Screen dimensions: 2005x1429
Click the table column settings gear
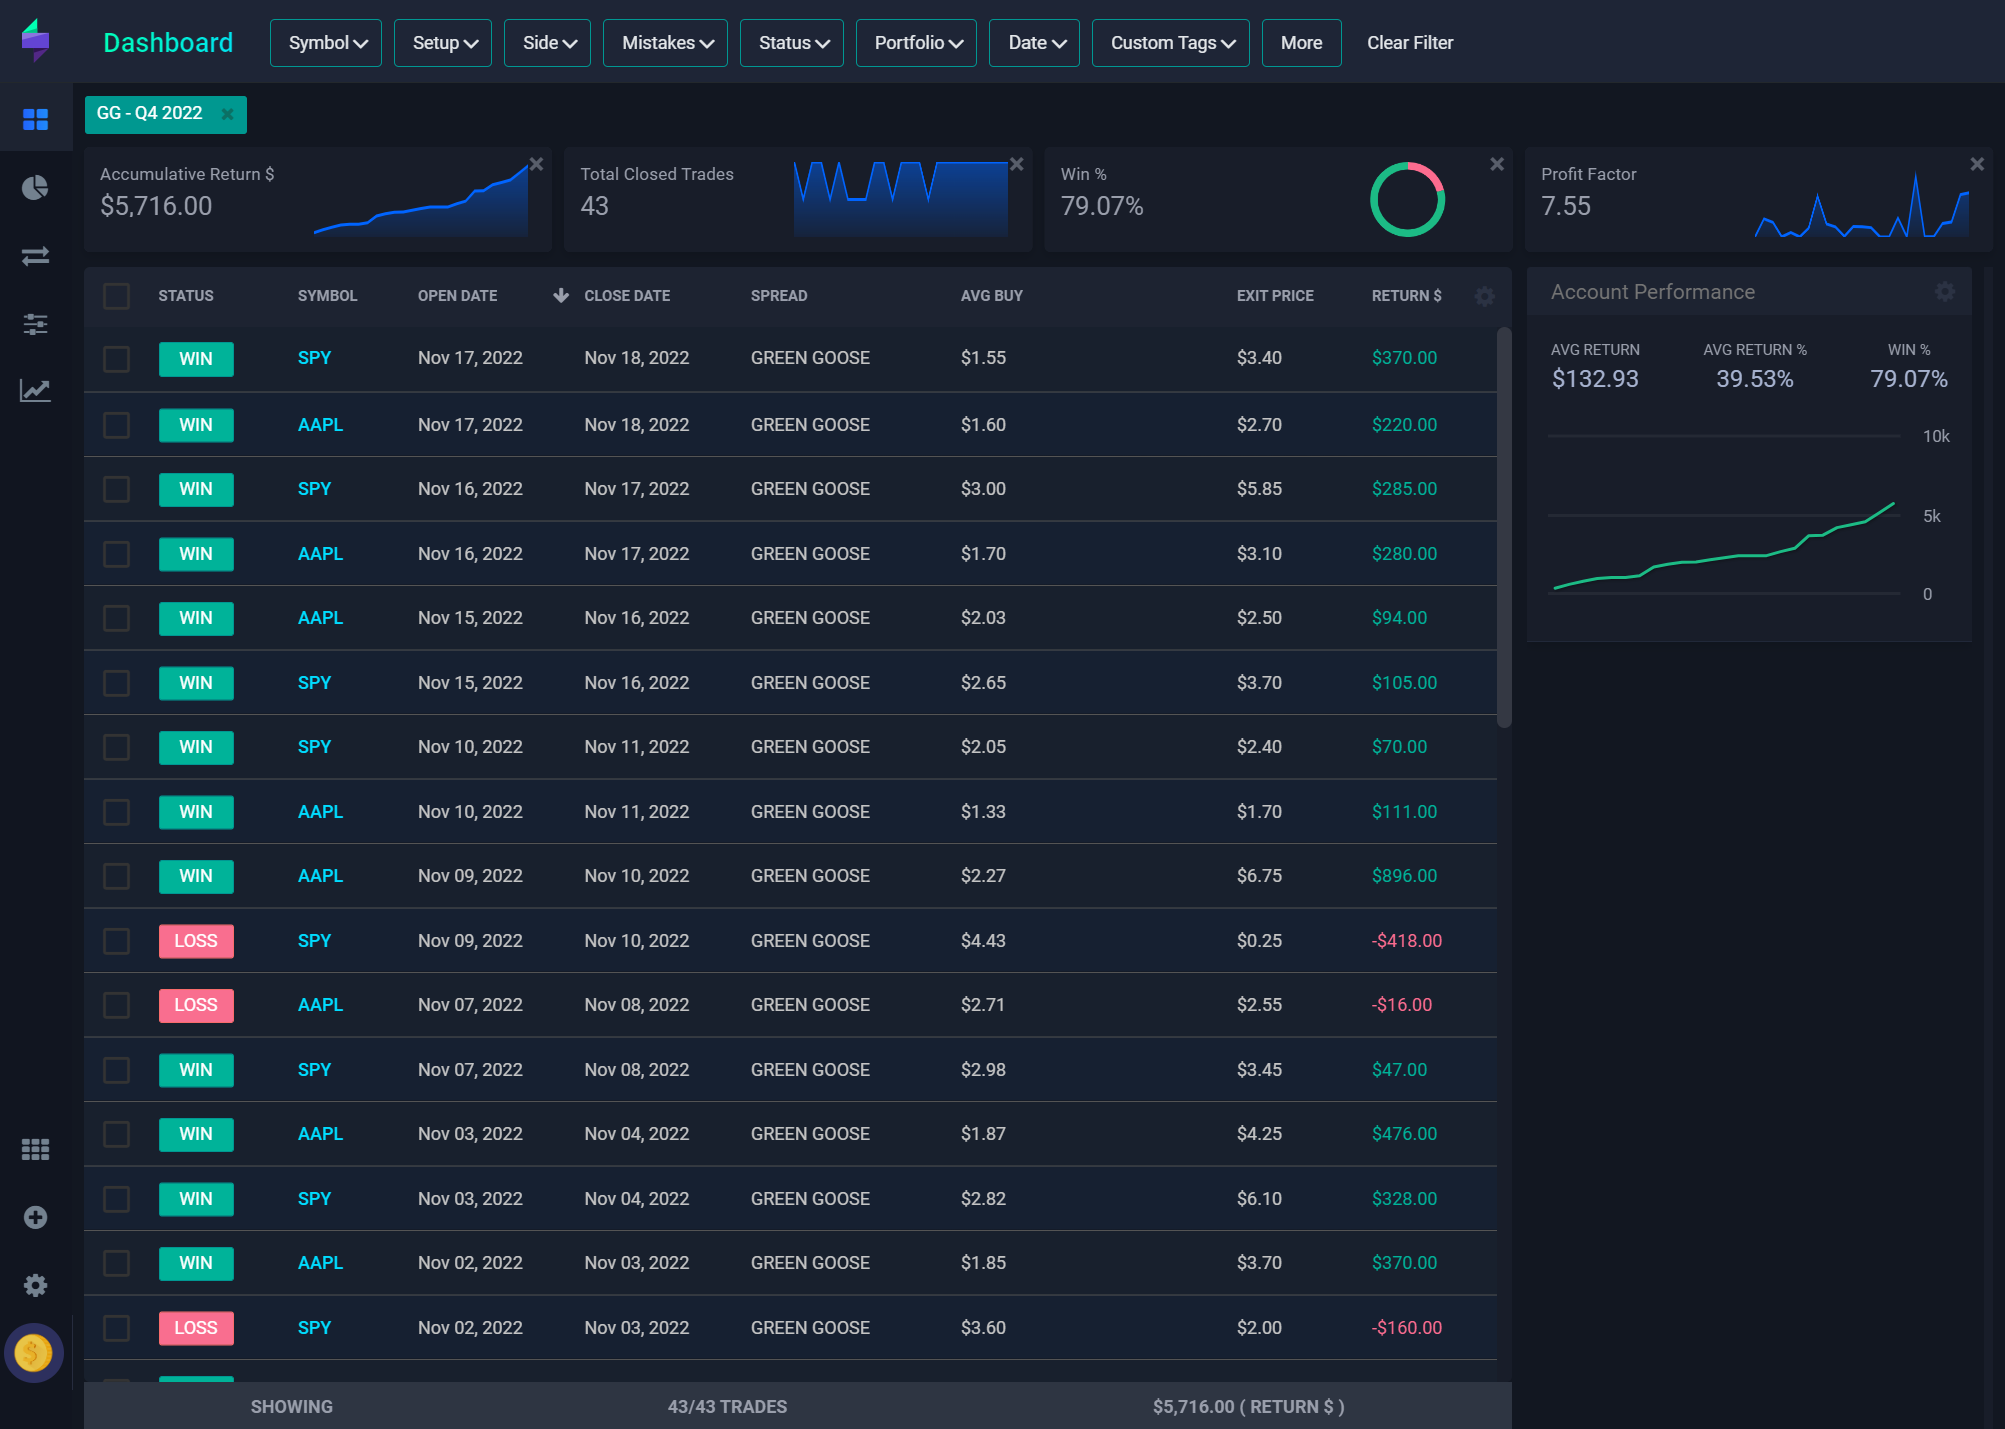coord(1484,296)
